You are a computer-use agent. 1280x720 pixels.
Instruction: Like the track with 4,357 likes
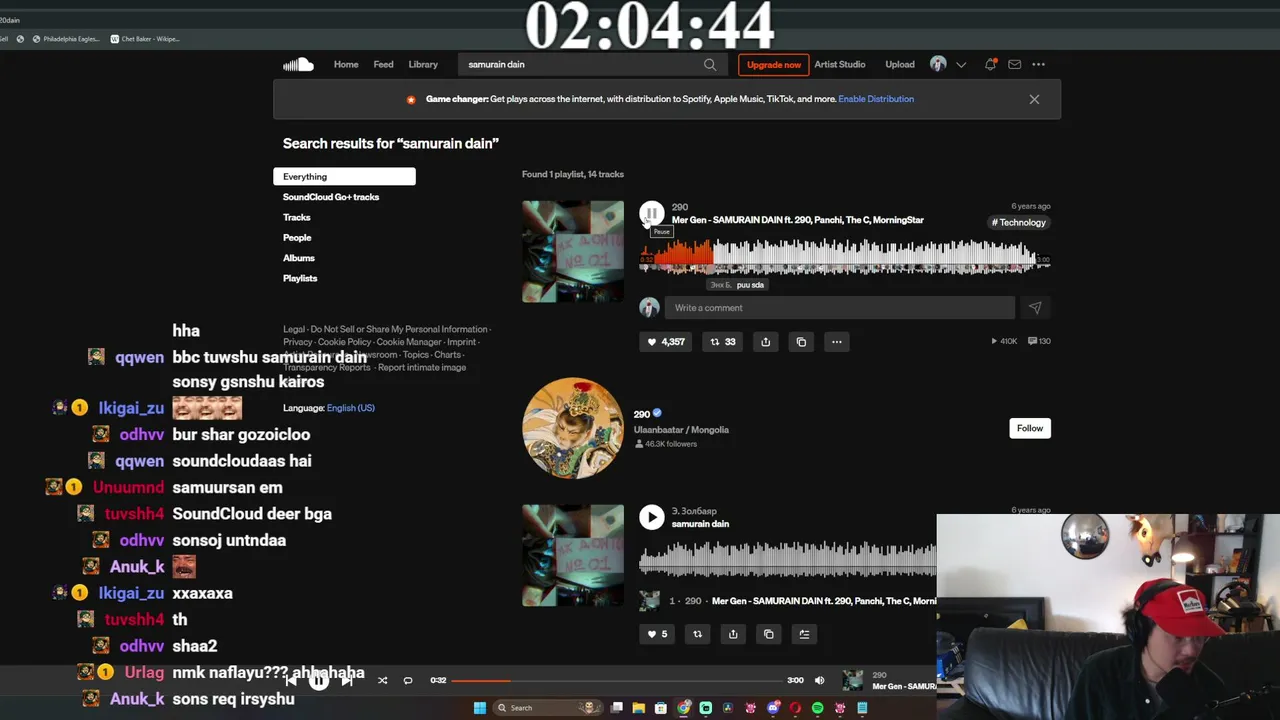coord(665,342)
